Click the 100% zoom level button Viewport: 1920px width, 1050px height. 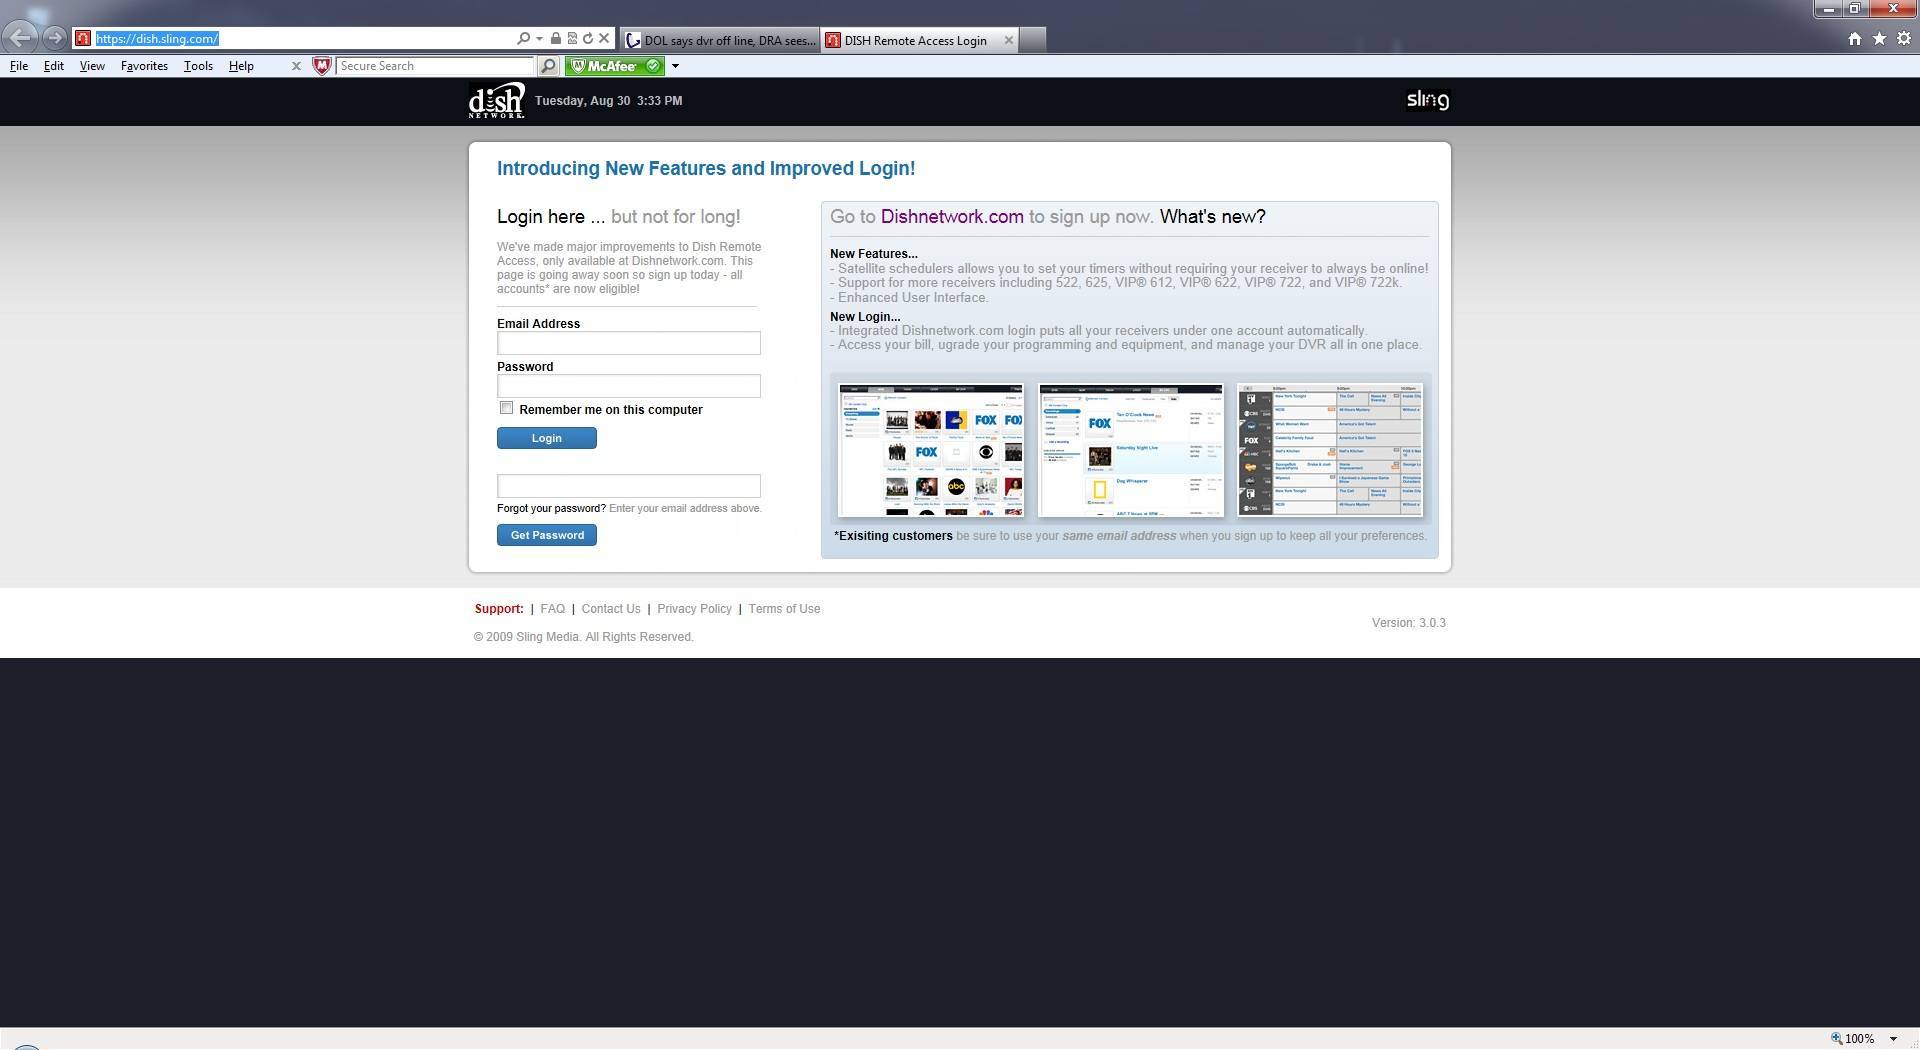click(1852, 1039)
